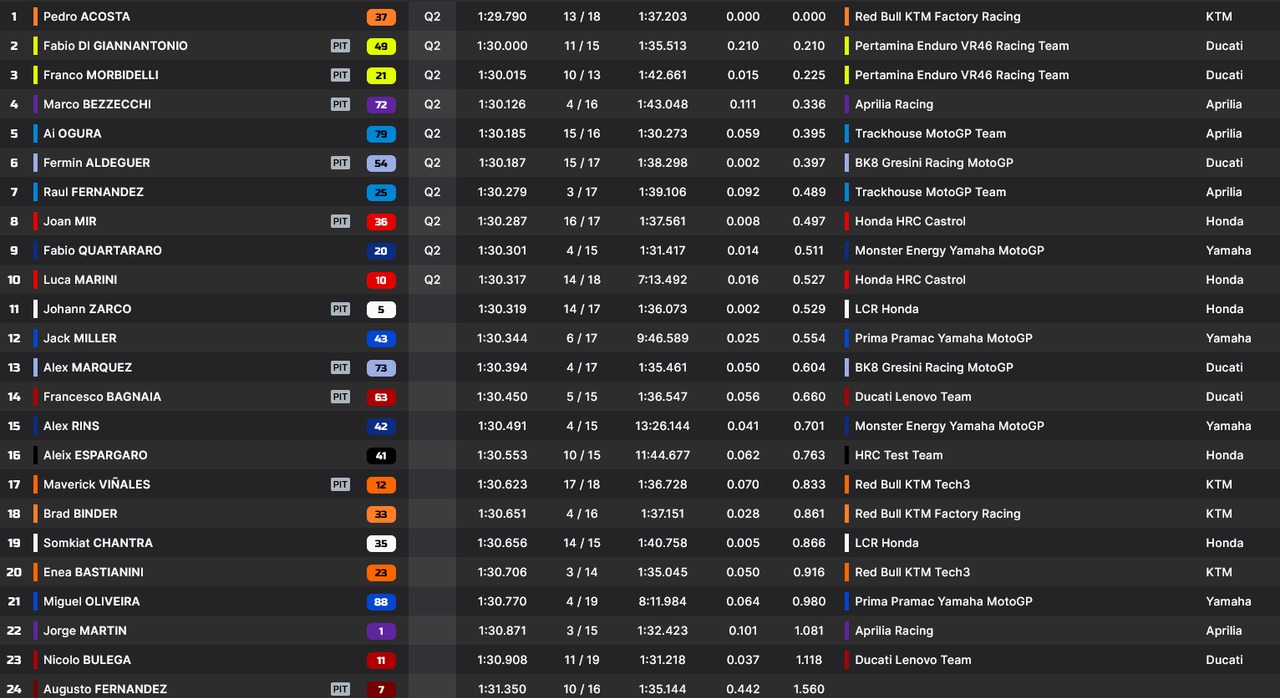Click the Q2 label in Luca Marini's row
1280x698 pixels.
432,280
